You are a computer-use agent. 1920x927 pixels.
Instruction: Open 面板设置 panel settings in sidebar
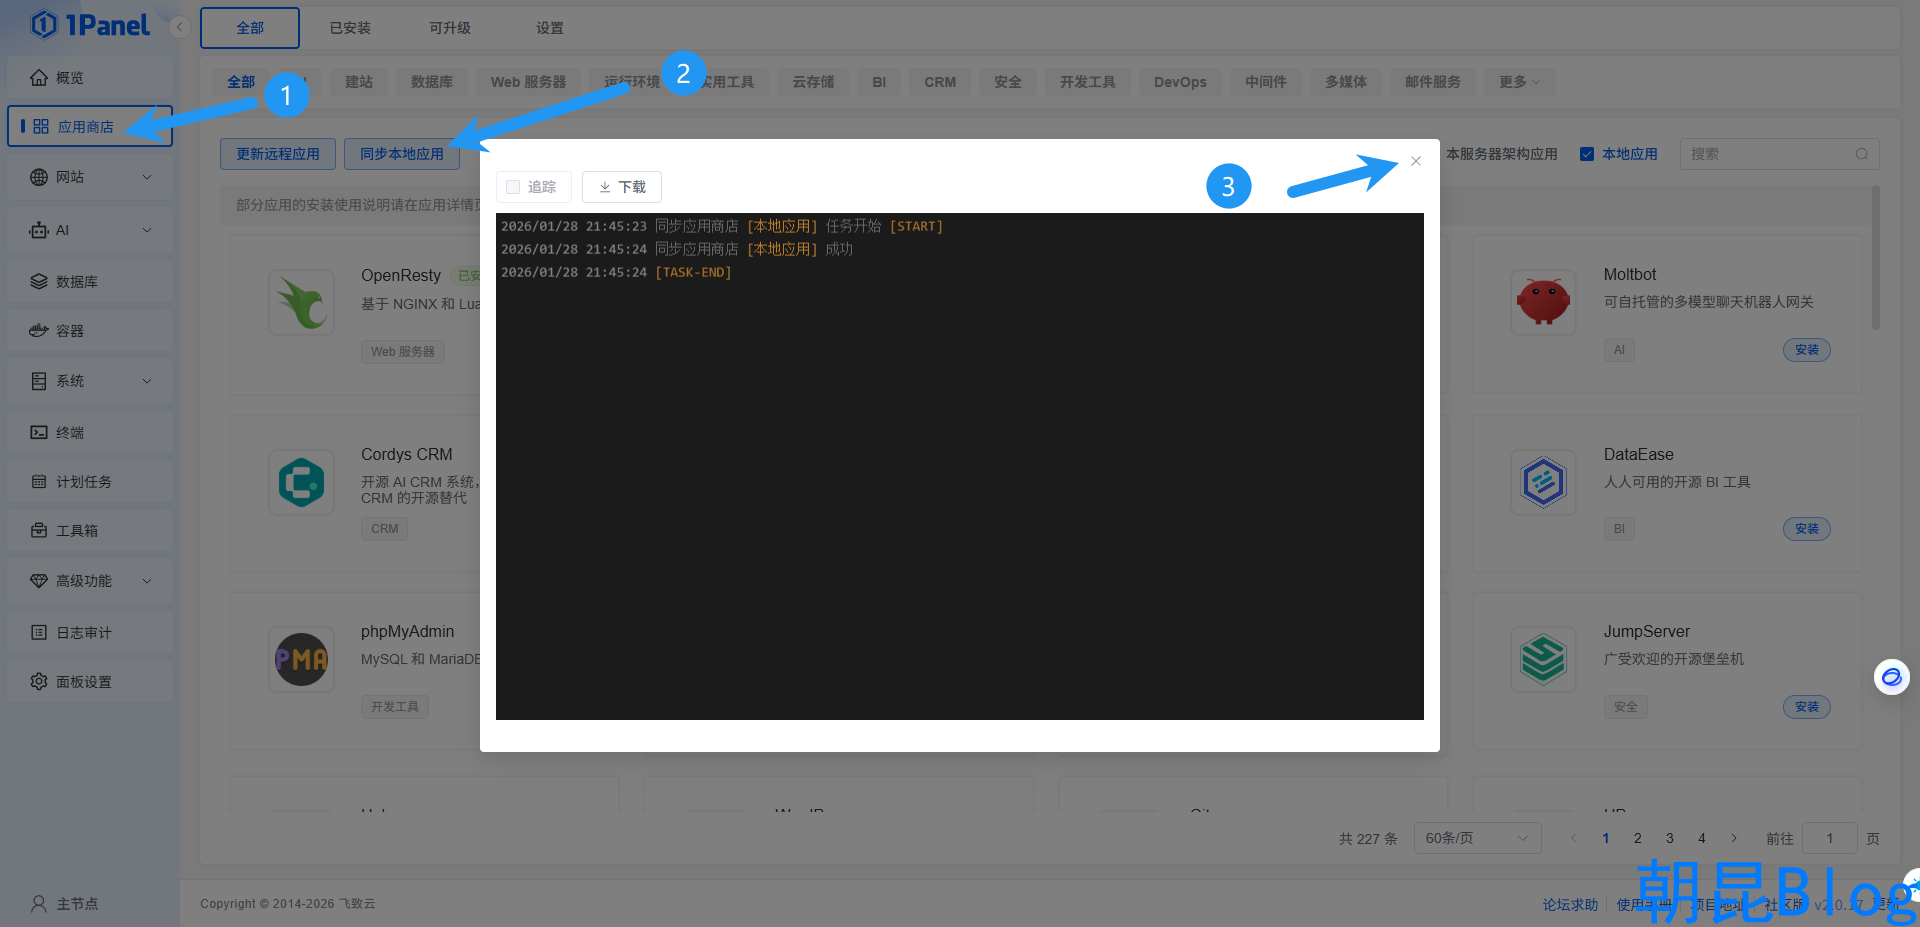90,682
